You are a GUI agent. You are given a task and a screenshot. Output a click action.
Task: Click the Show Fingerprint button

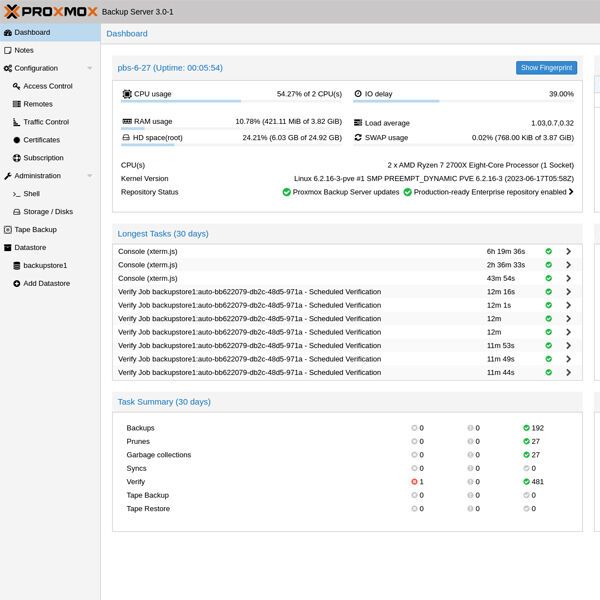[546, 68]
